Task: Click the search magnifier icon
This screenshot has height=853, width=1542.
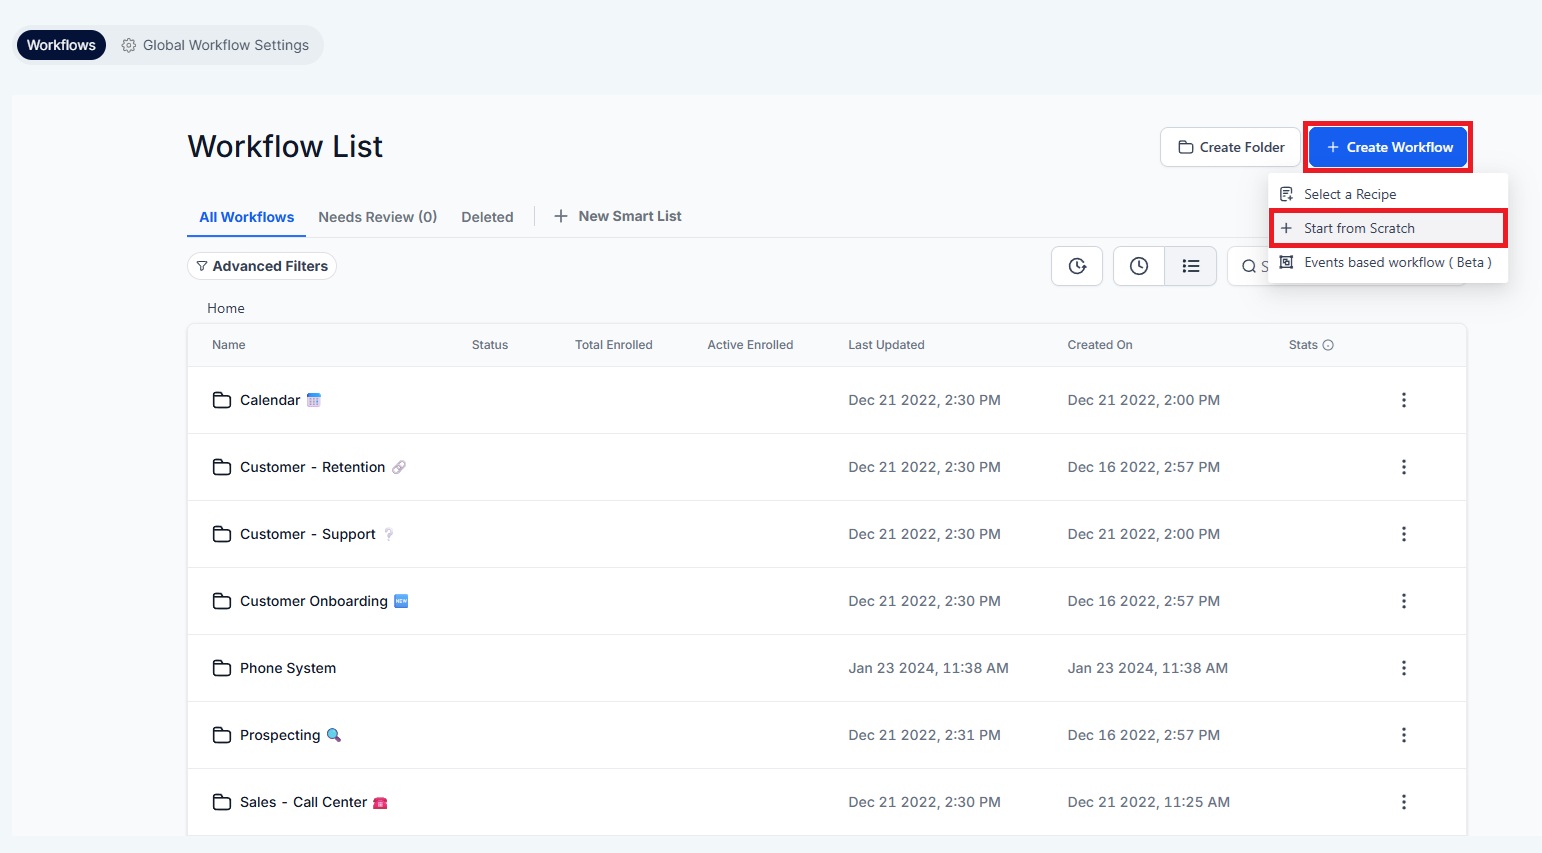Action: 1249,266
